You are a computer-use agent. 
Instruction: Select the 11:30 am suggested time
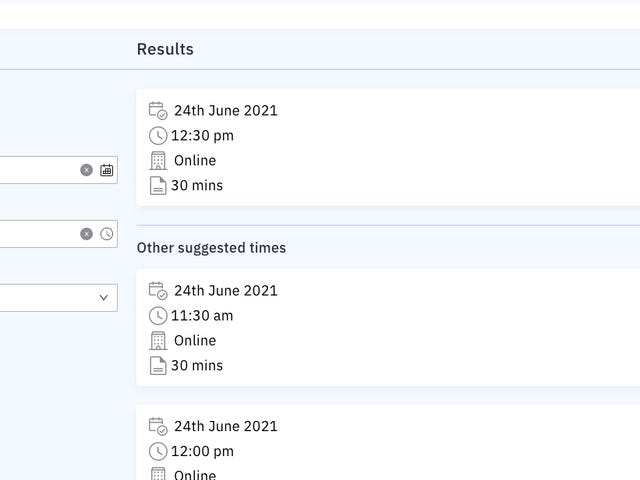pyautogui.click(x=203, y=316)
